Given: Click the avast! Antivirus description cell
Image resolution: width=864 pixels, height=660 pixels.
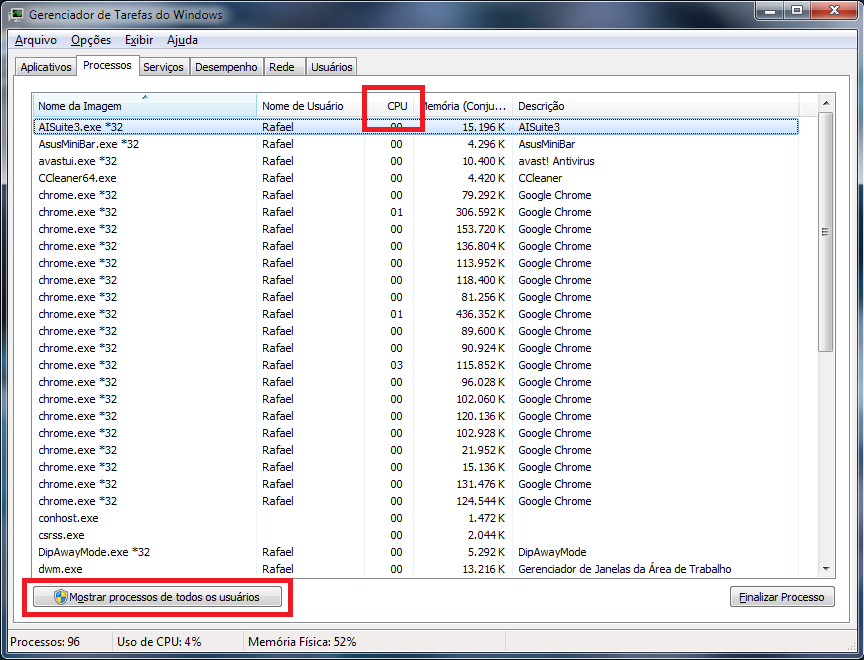Looking at the screenshot, I should (557, 161).
